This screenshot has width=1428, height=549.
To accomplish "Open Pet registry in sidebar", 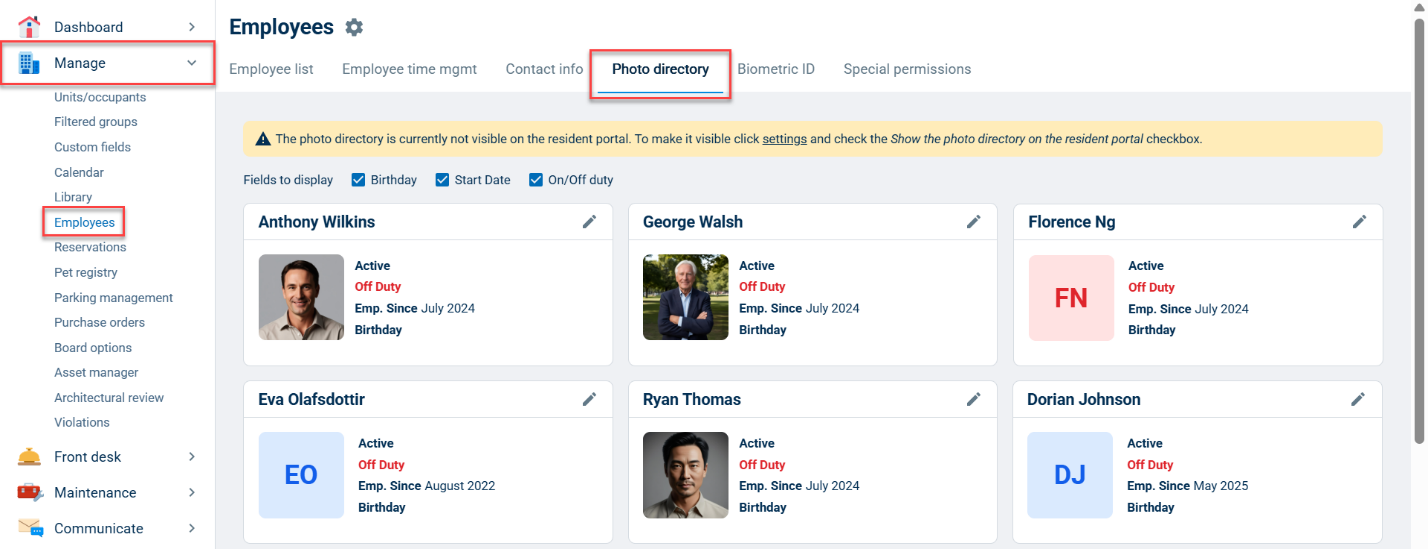I will (86, 272).
